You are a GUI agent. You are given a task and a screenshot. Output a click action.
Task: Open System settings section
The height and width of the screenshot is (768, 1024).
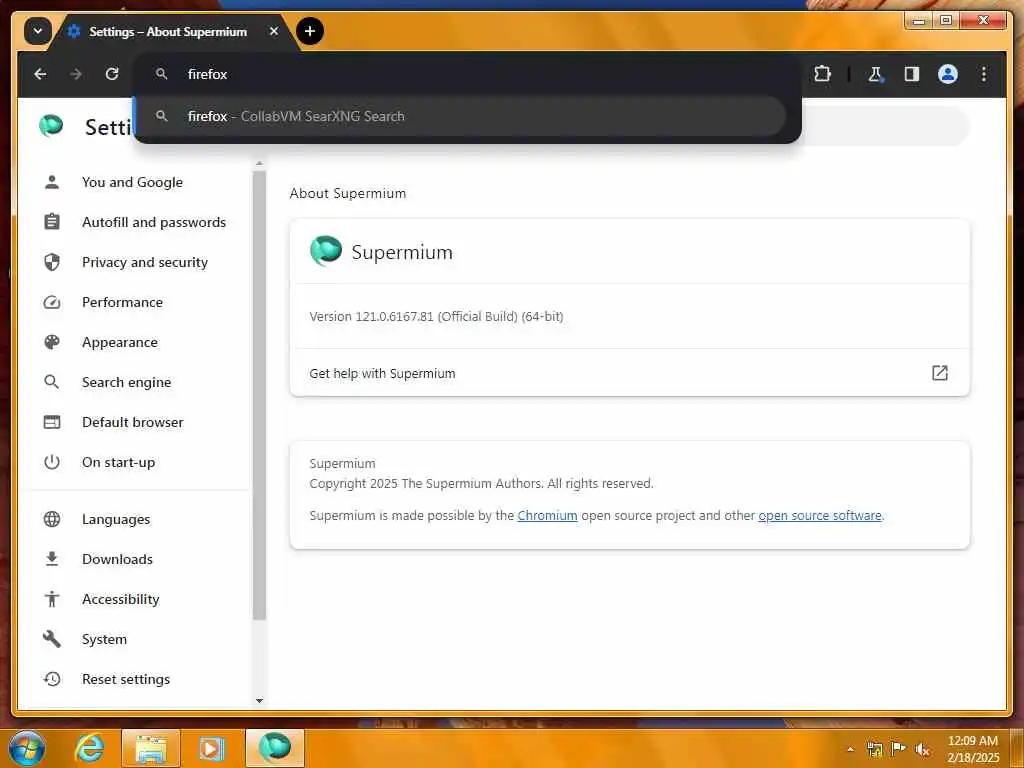(x=104, y=639)
